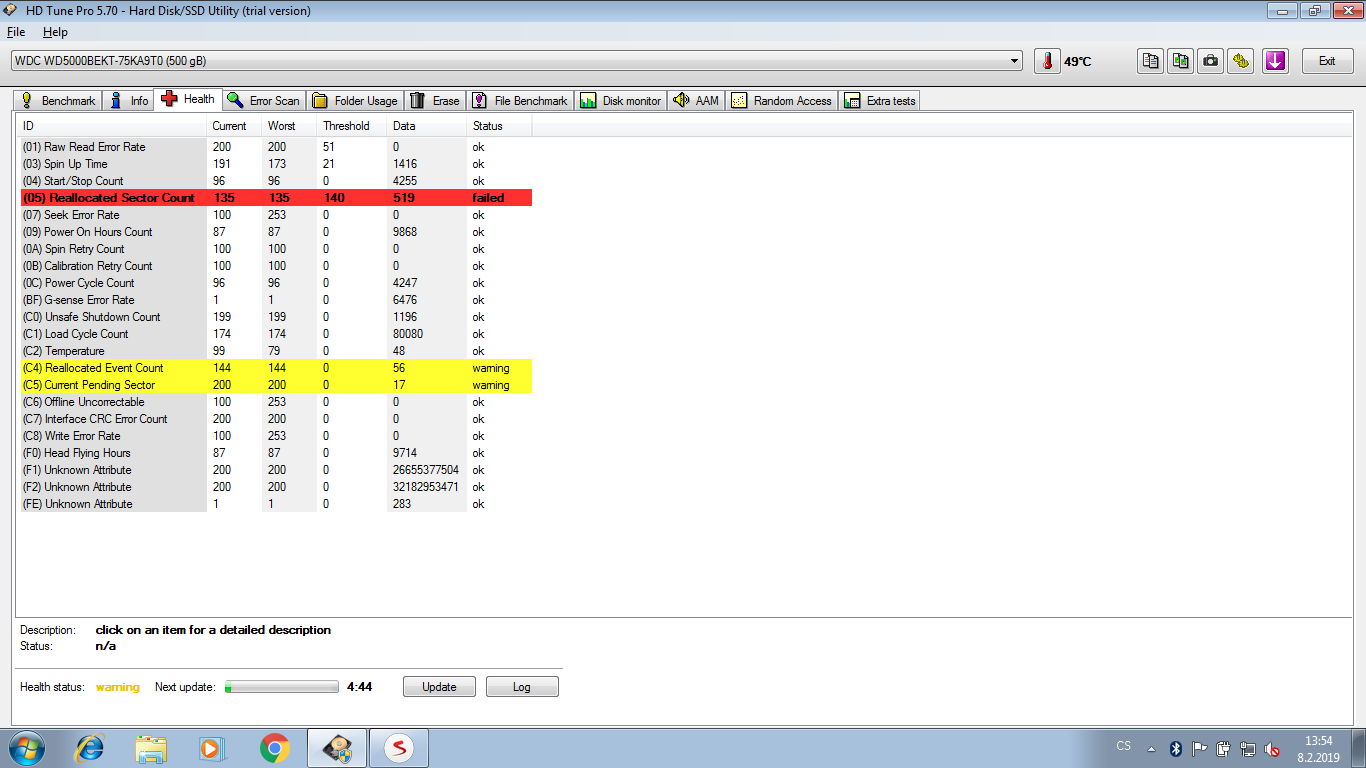The image size is (1366, 768).
Task: Click the battery power tray icon
Action: pyautogui.click(x=1224, y=748)
